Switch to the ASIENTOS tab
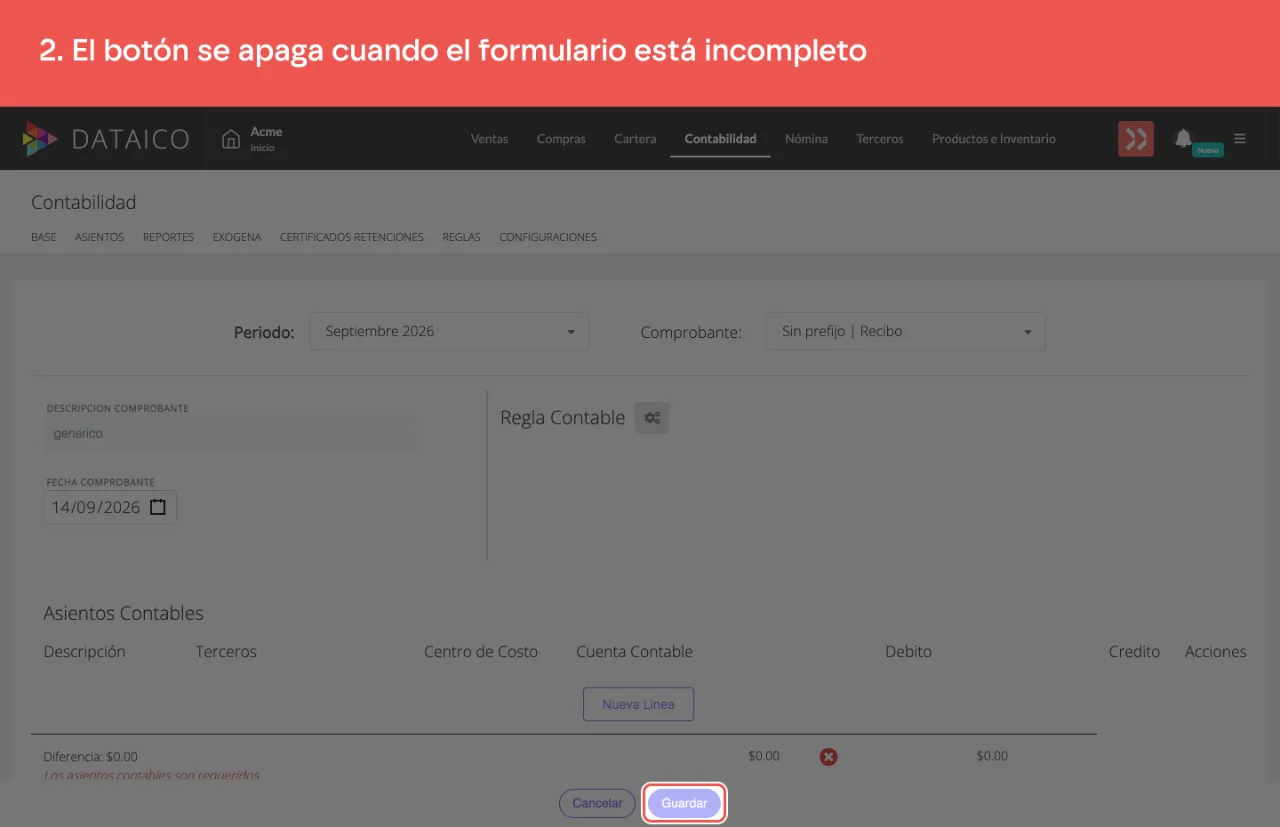 pyautogui.click(x=99, y=237)
